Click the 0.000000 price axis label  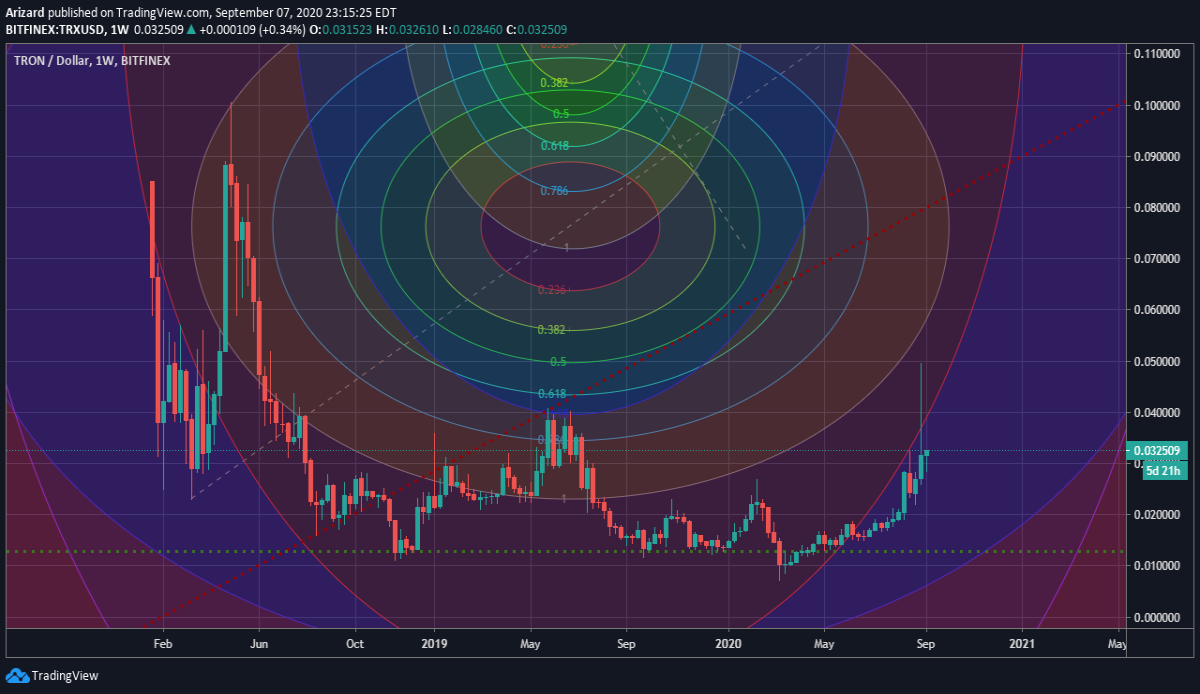click(1158, 617)
